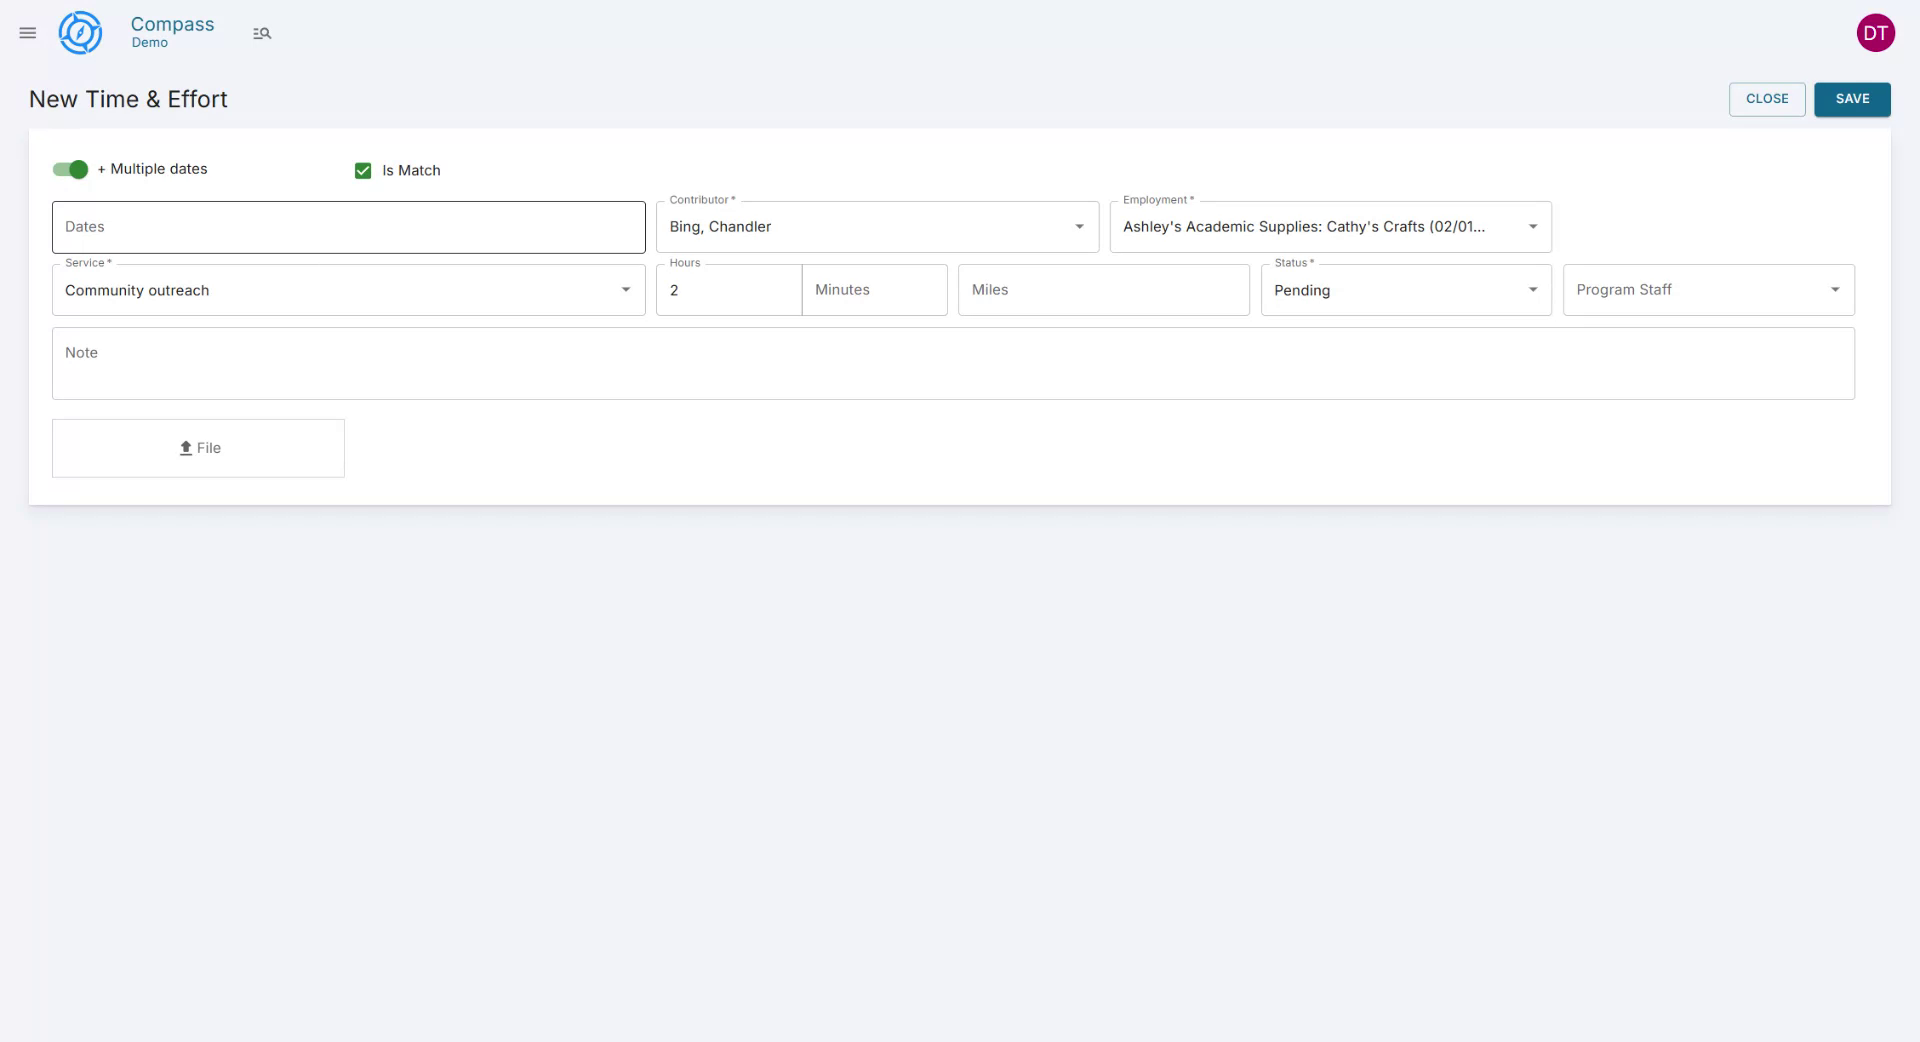Screen dimensions: 1920x1042
Task: Open the navigation hamburger menu
Action: [27, 32]
